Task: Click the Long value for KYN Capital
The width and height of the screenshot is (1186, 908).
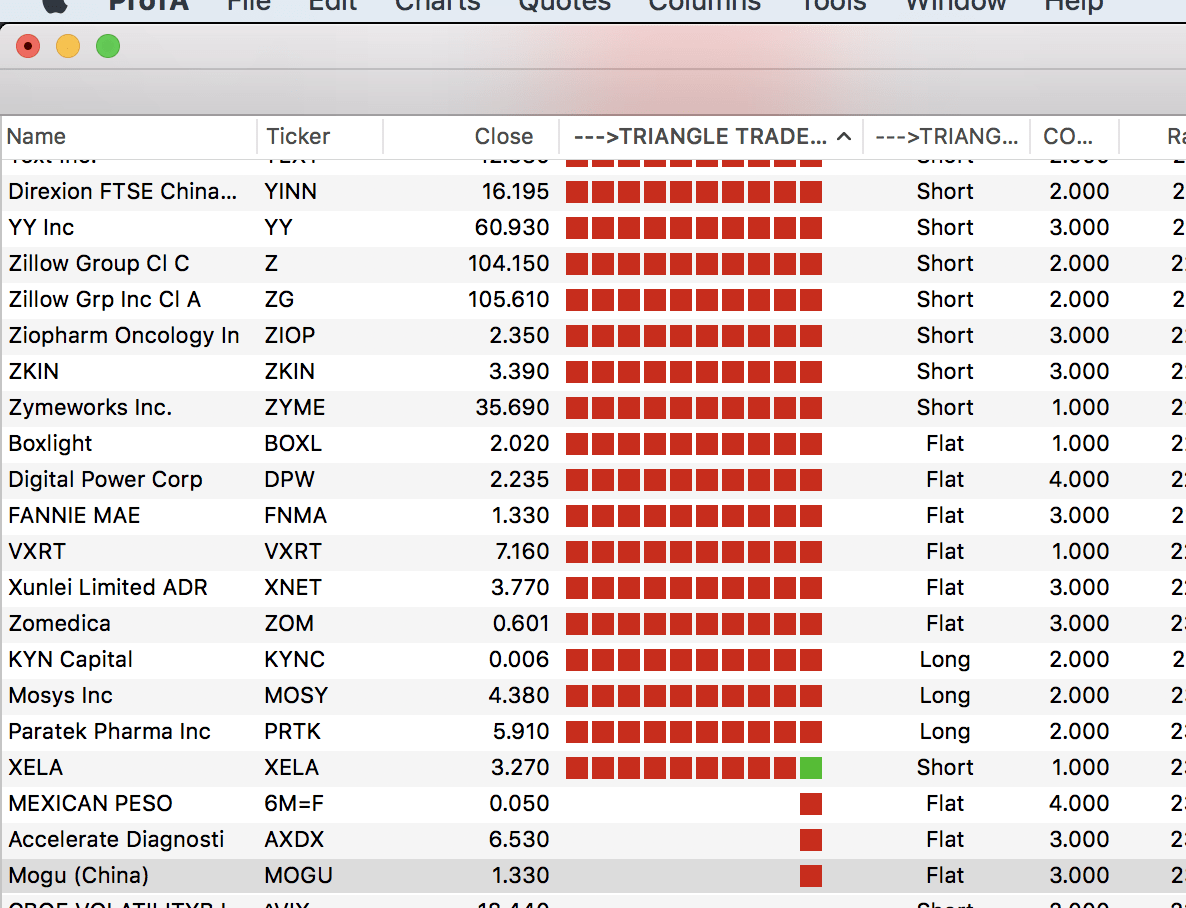Action: click(945, 660)
